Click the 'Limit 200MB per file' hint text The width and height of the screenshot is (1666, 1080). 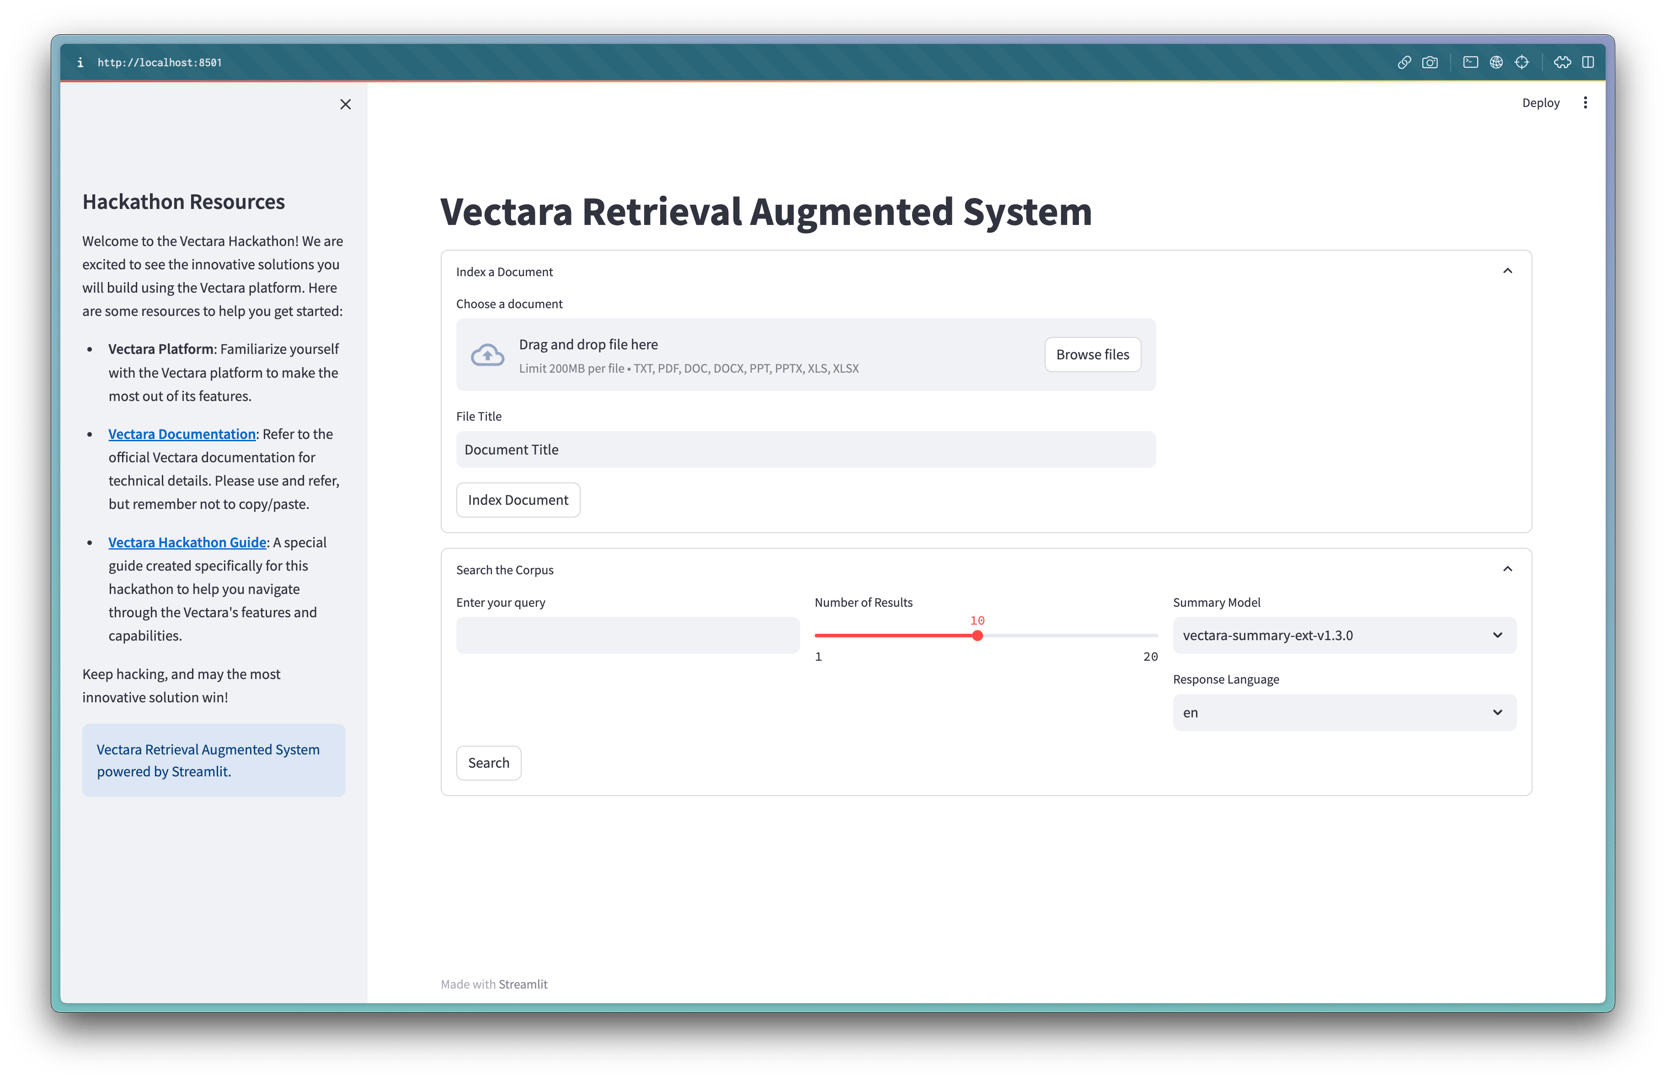coord(689,369)
